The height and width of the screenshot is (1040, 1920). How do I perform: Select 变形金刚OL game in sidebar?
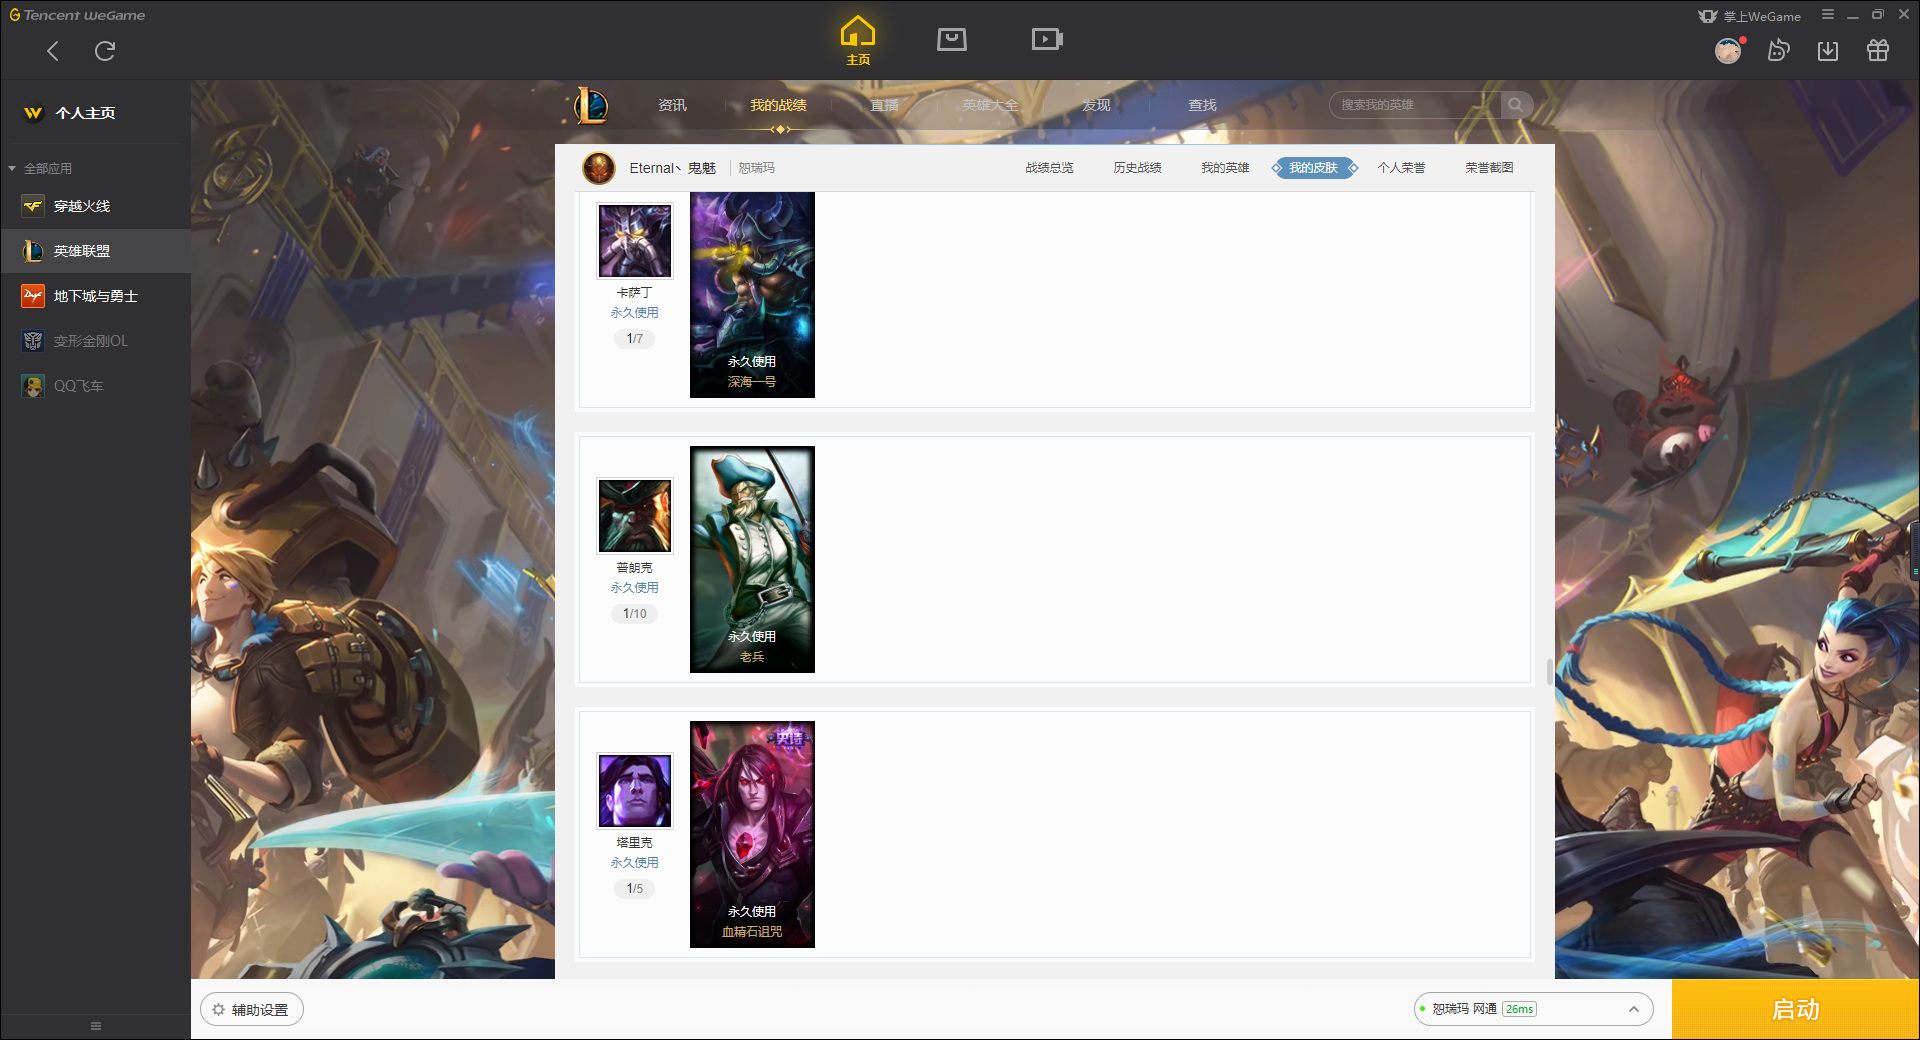(95, 341)
